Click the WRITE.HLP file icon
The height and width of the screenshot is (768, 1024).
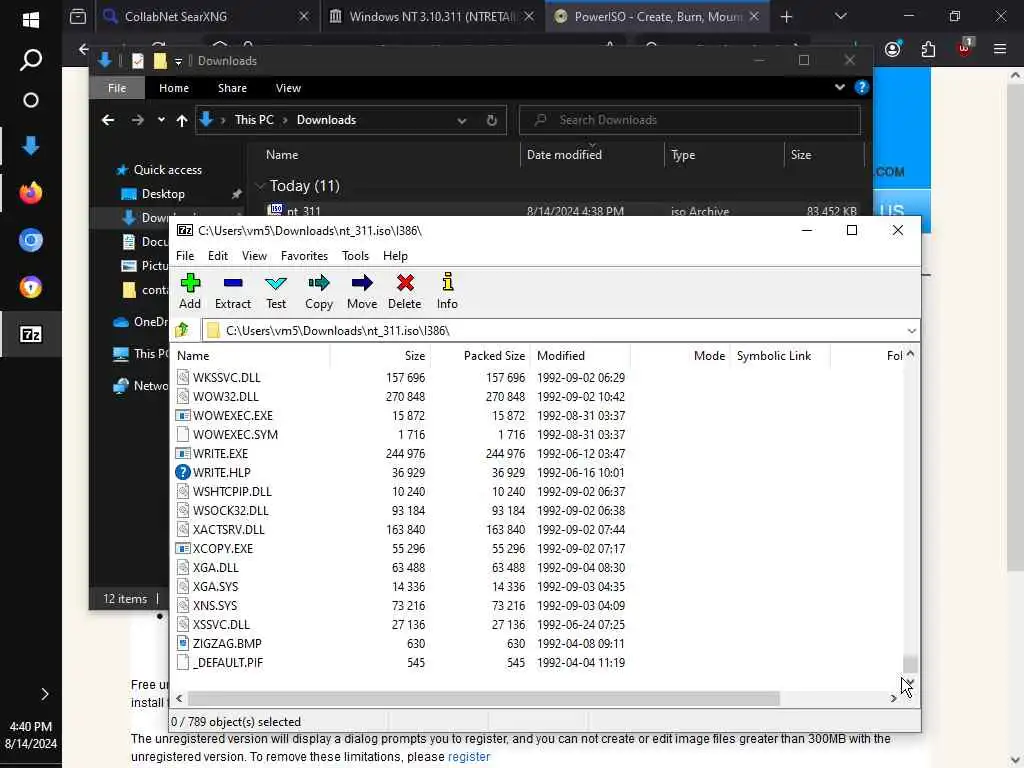point(183,472)
